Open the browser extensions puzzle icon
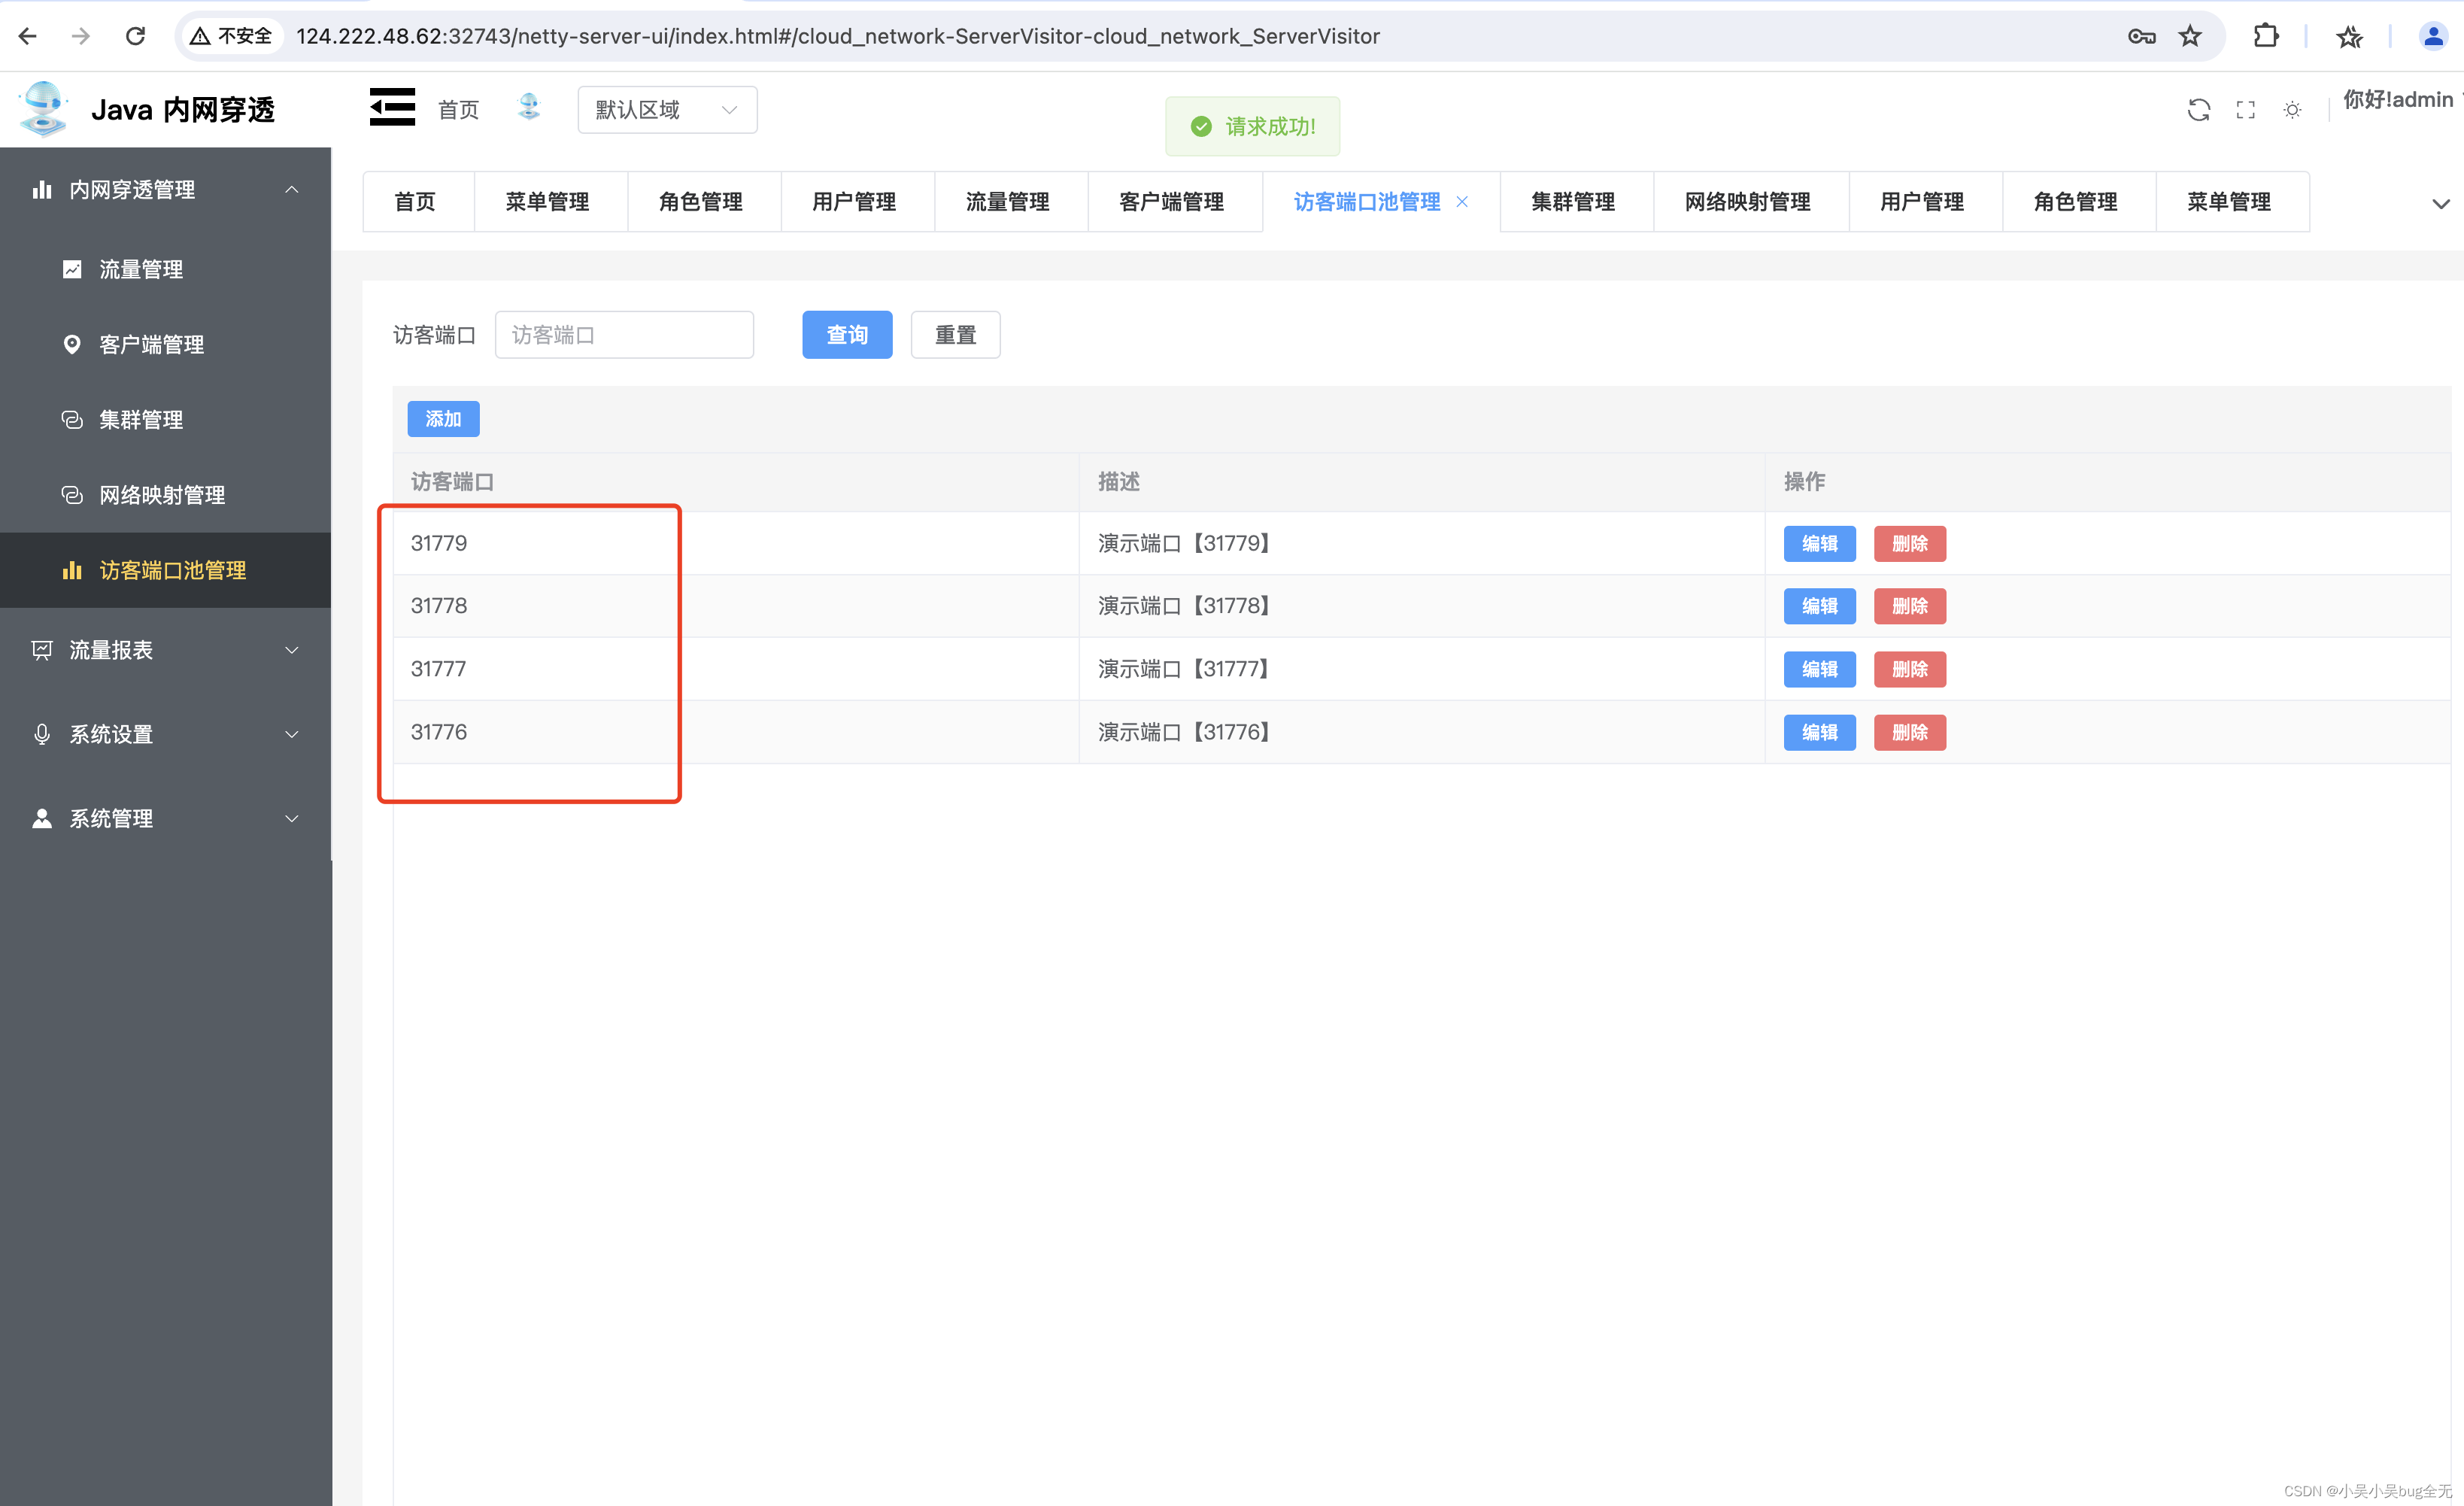This screenshot has height=1506, width=2464. point(2266,36)
